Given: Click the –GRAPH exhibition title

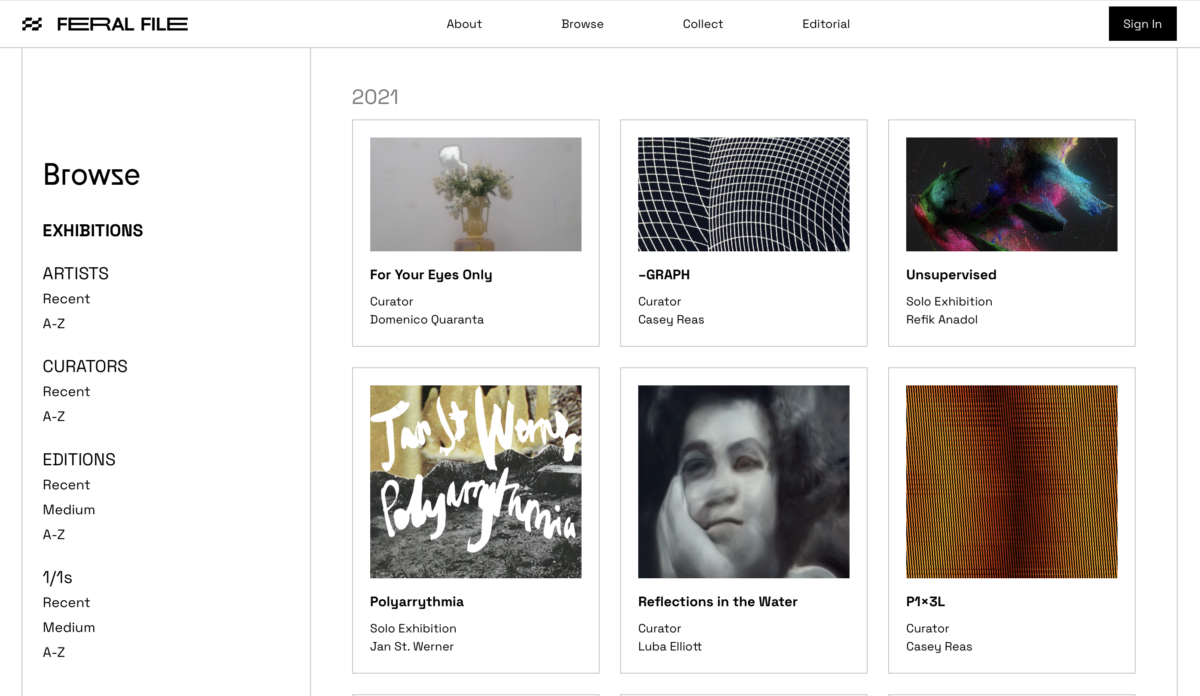Looking at the screenshot, I should (664, 275).
